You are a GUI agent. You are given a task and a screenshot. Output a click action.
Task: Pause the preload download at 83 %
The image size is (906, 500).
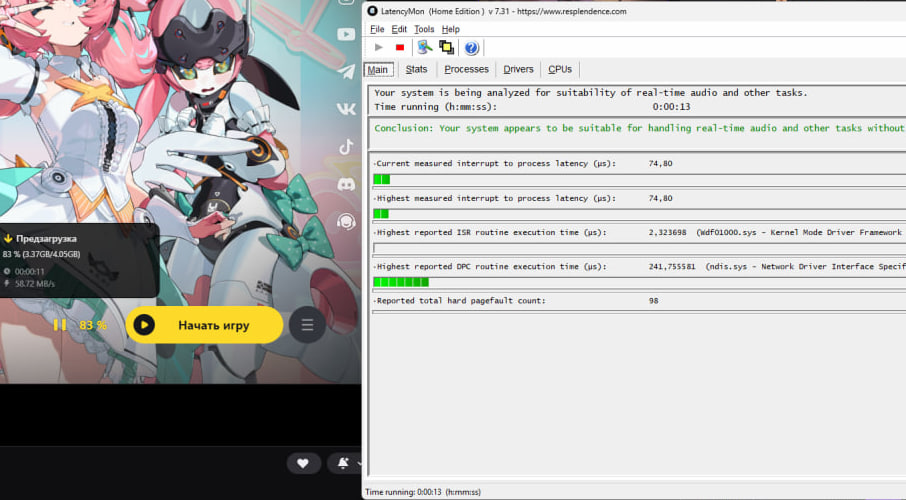60,325
